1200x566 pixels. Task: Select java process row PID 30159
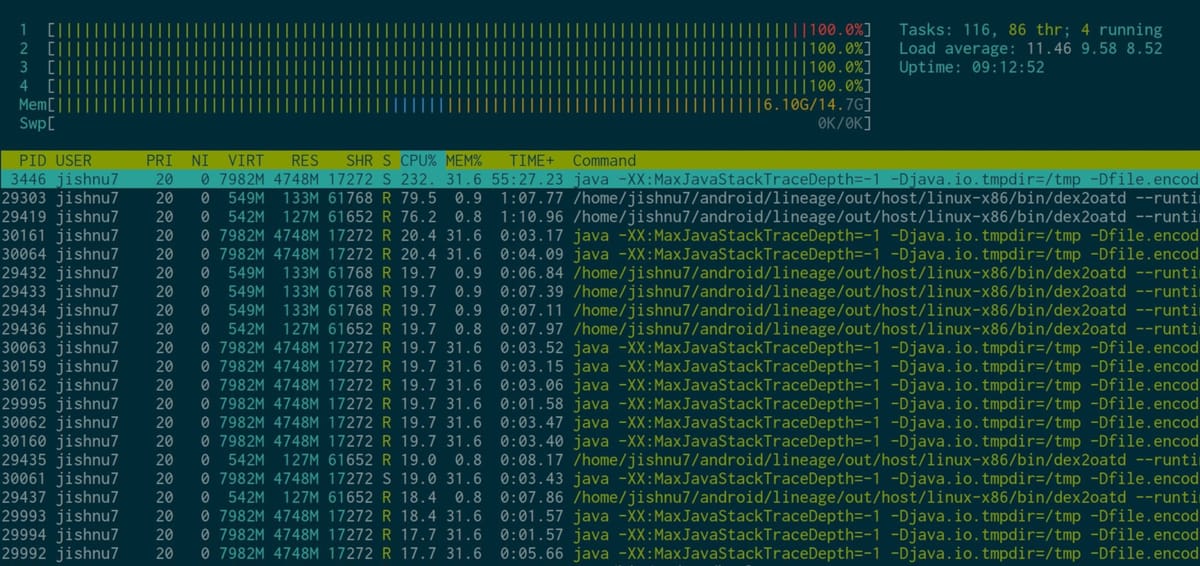pos(600,366)
